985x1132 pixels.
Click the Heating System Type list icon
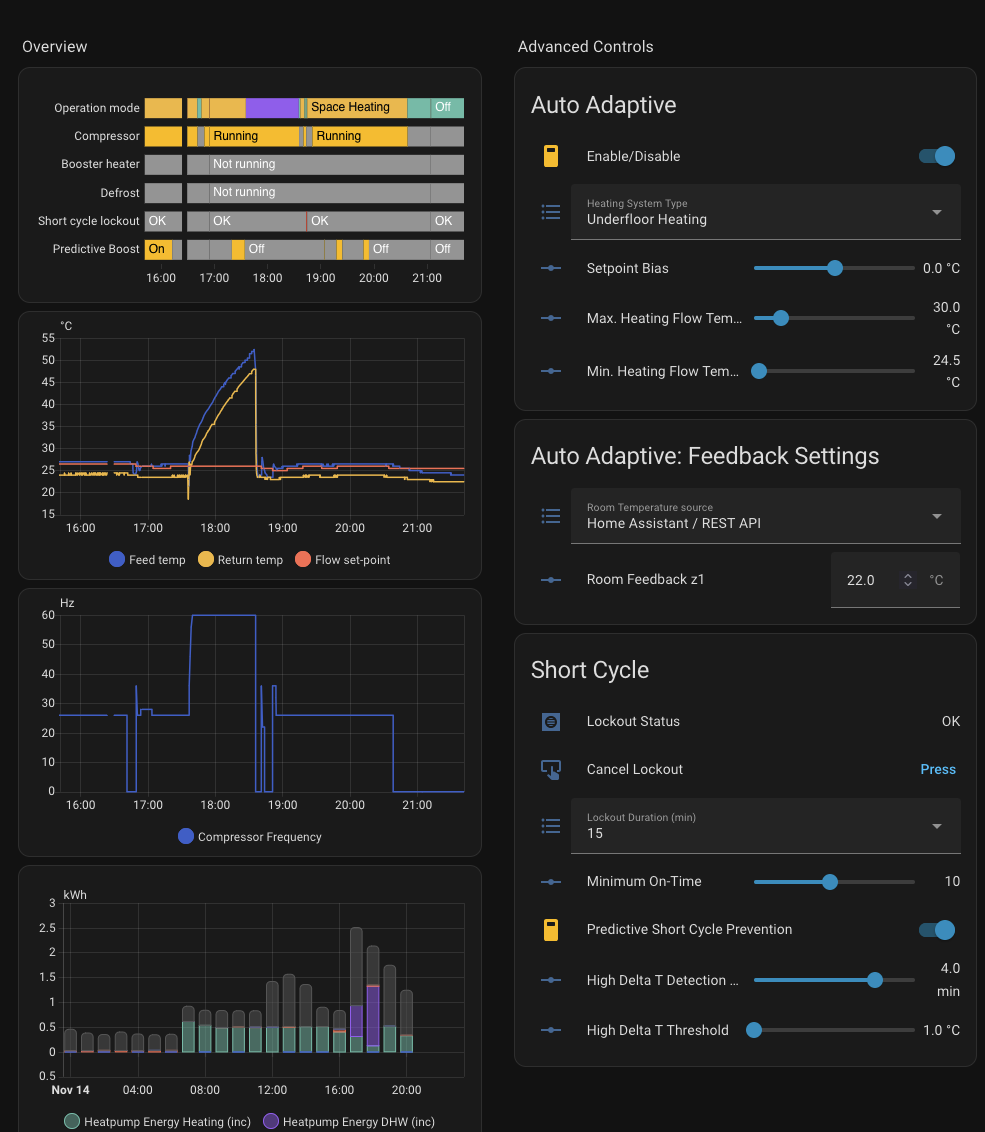point(550,211)
